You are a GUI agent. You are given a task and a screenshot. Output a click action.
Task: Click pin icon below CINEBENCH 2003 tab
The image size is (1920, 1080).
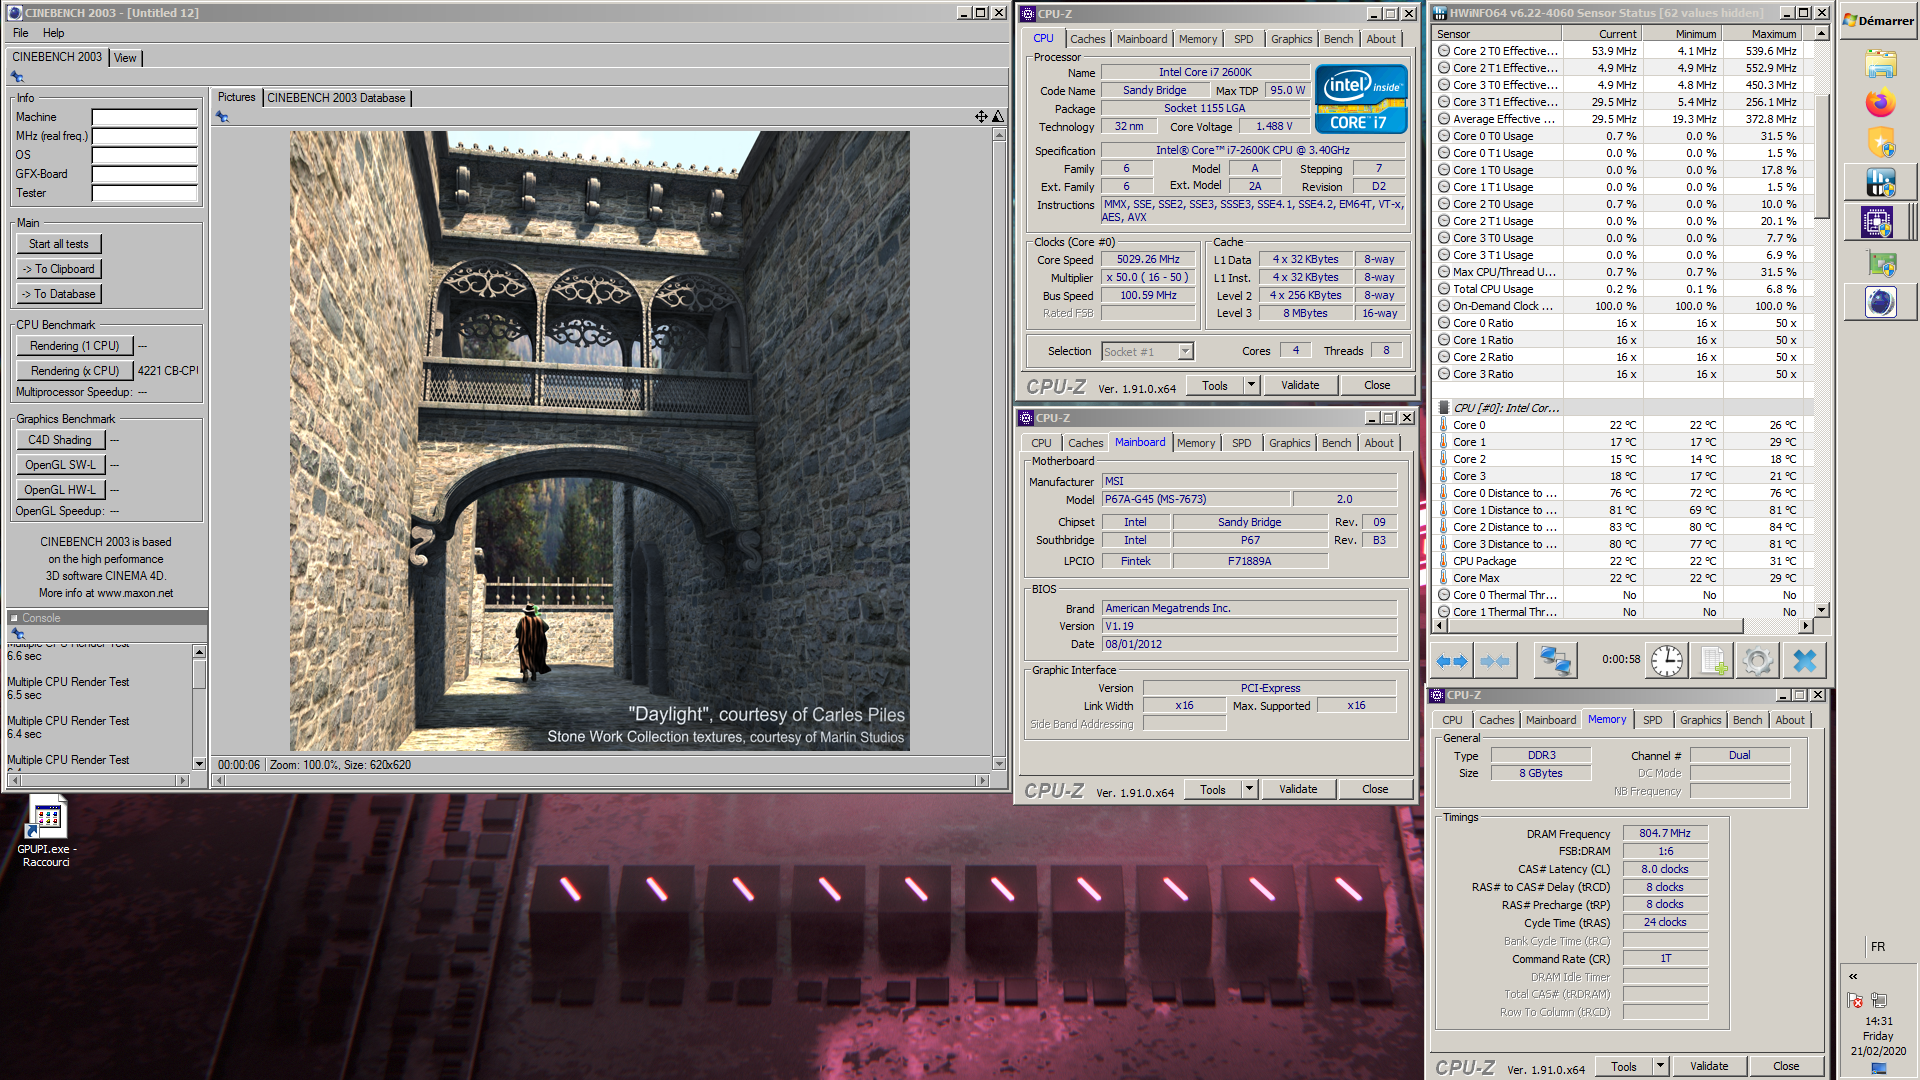tap(17, 77)
